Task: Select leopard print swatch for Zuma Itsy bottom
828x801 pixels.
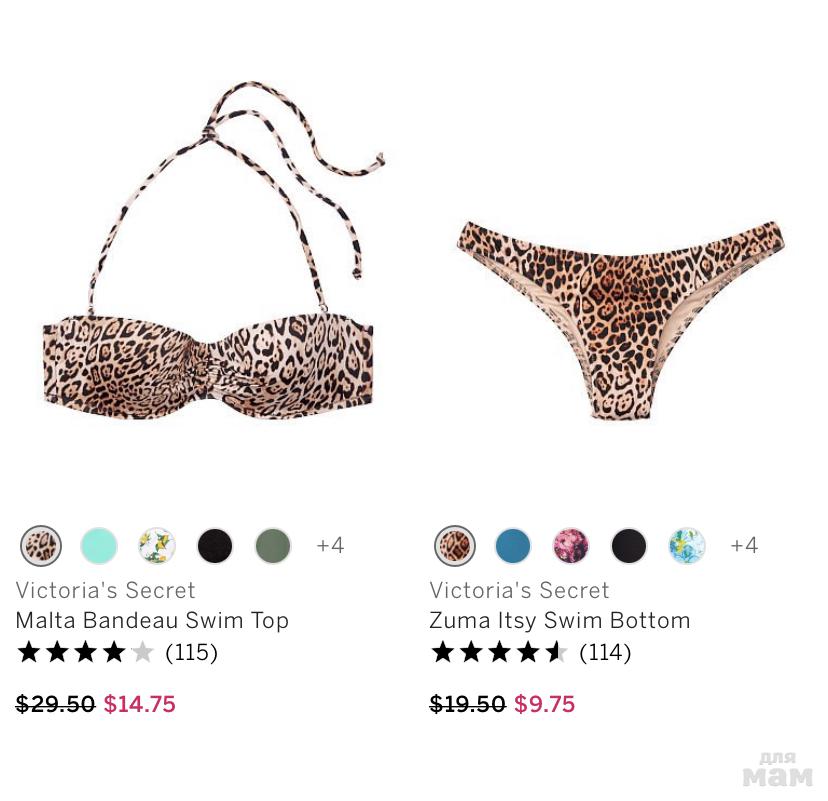Action: click(455, 545)
